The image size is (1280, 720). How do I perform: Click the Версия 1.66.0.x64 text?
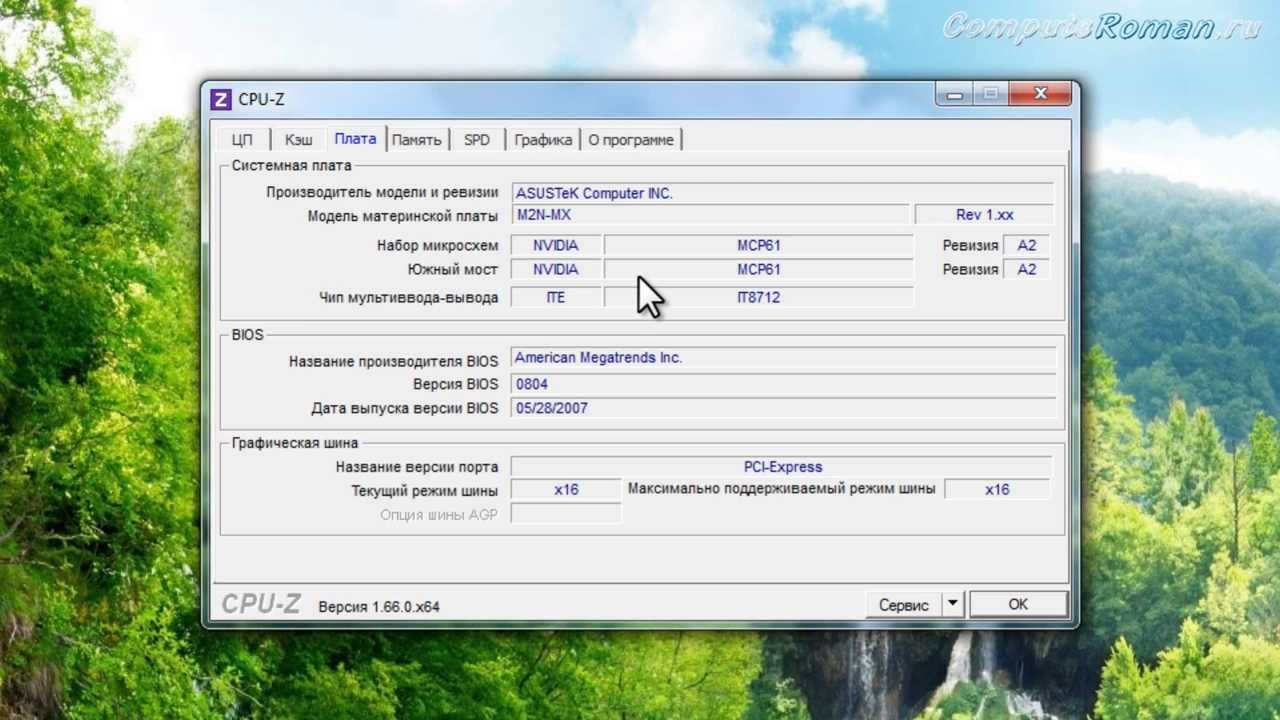pos(379,606)
